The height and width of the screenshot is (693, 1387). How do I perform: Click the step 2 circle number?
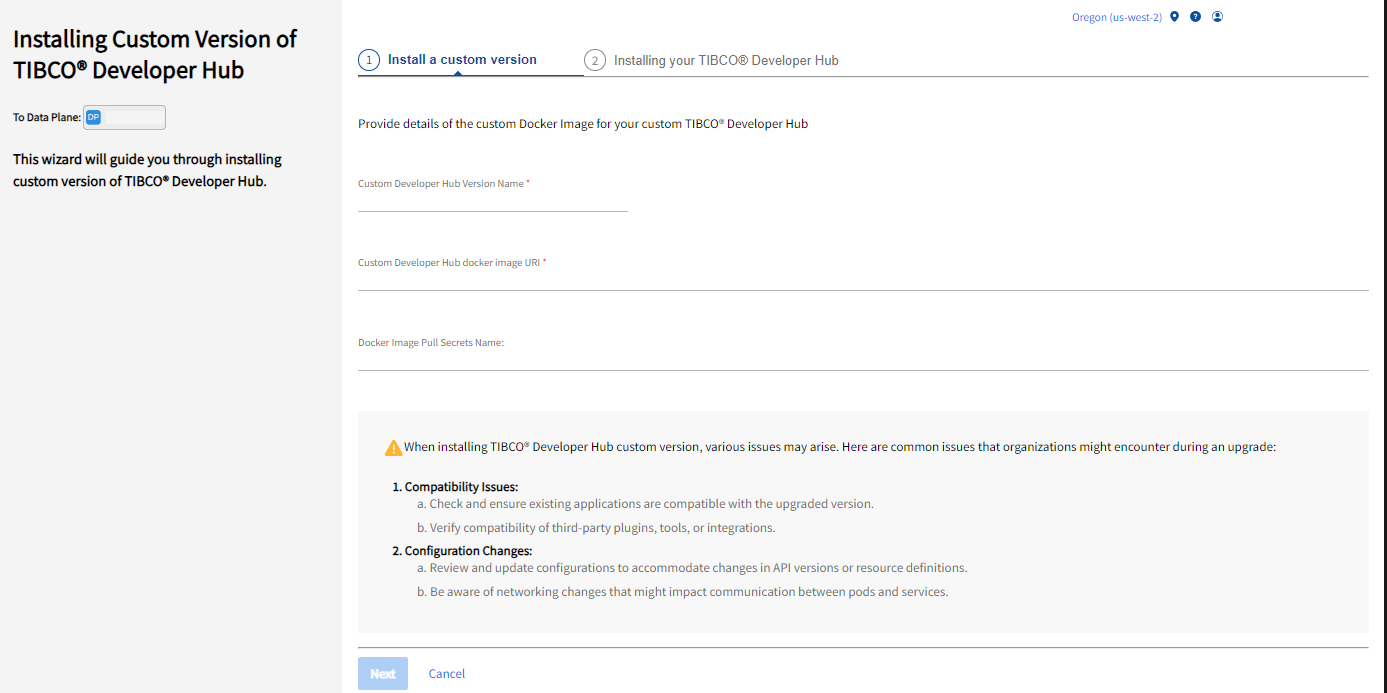coord(595,61)
